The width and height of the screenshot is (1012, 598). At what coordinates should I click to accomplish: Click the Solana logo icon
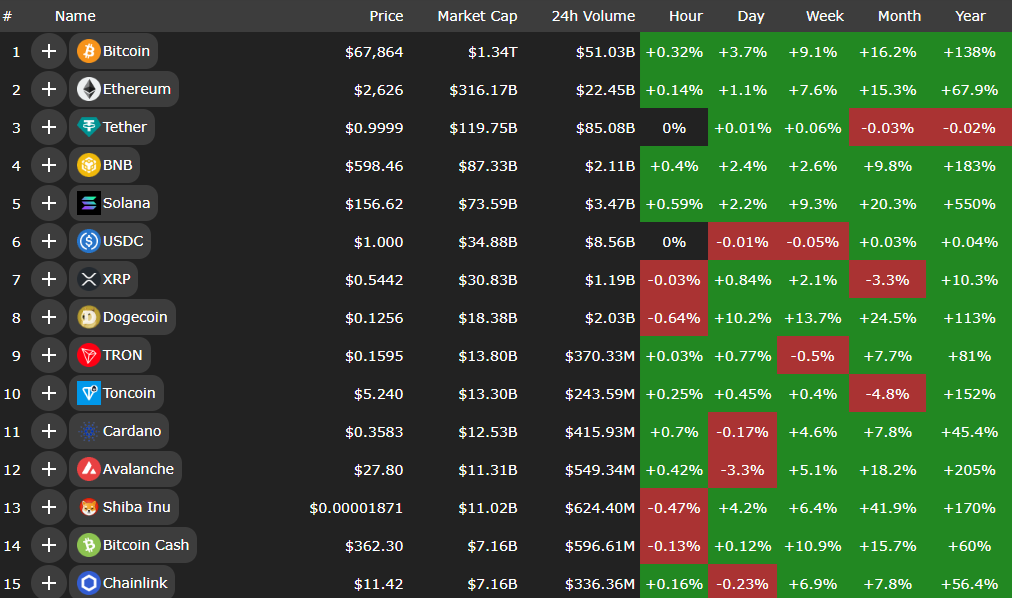[x=89, y=203]
